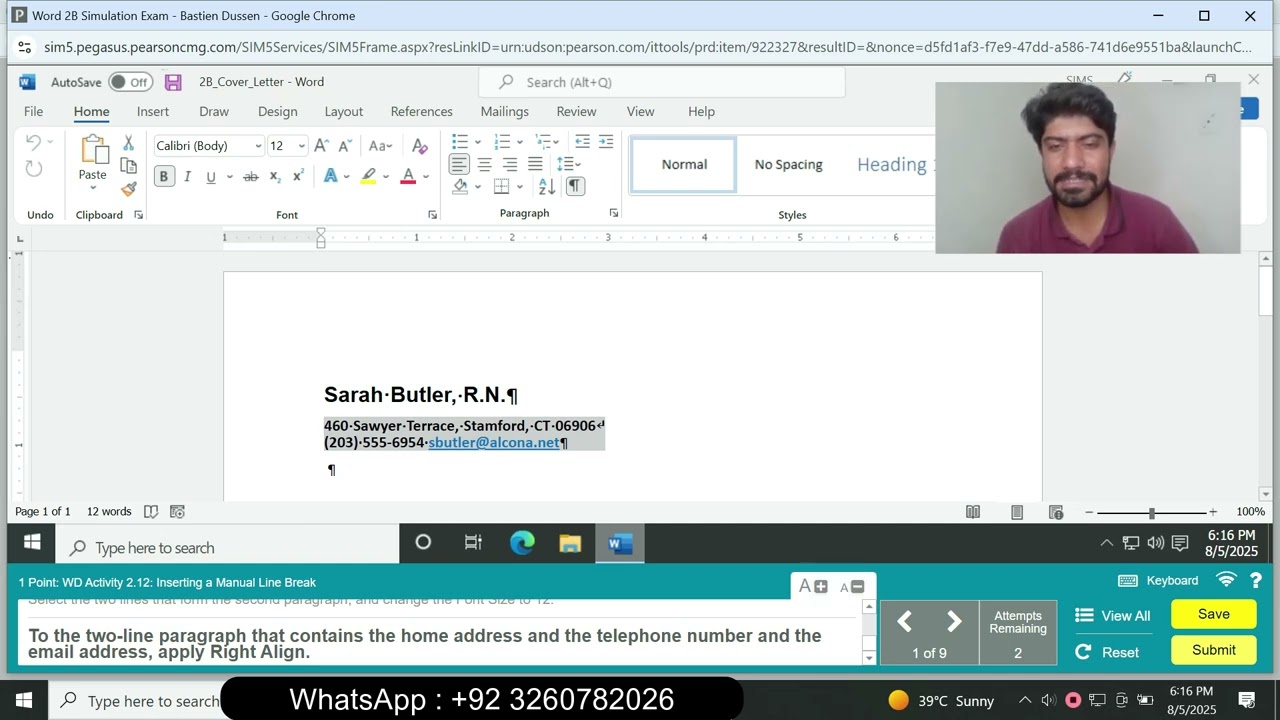Switch to the References tab
Viewport: 1280px width, 720px height.
[x=421, y=111]
